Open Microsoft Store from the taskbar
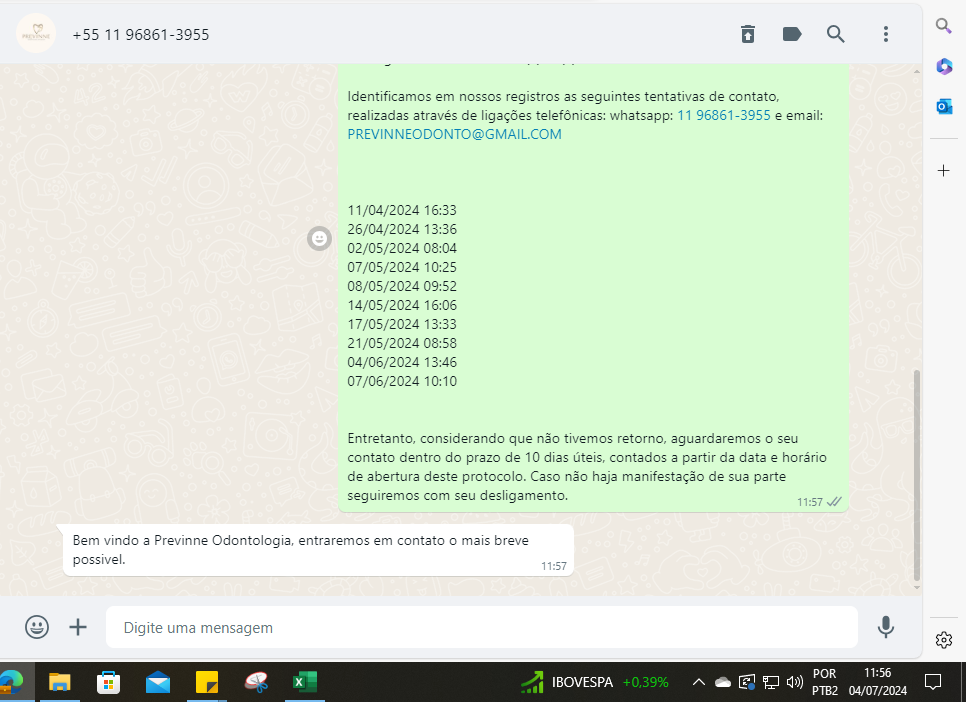 click(108, 682)
